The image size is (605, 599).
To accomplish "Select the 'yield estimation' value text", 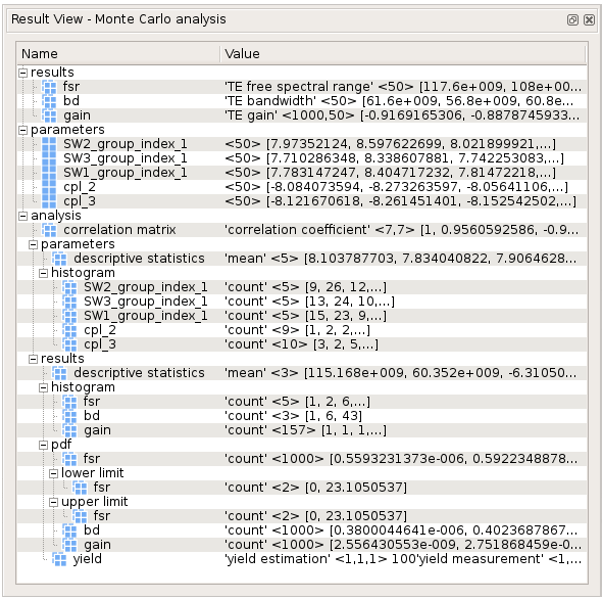I will (403, 559).
